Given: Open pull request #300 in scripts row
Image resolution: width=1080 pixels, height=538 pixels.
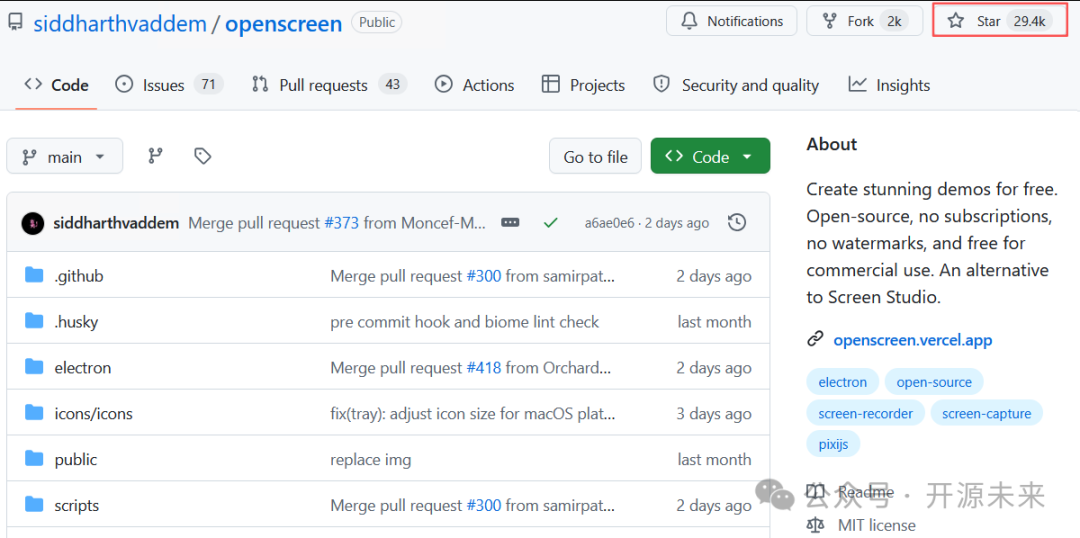Looking at the screenshot, I should (484, 505).
